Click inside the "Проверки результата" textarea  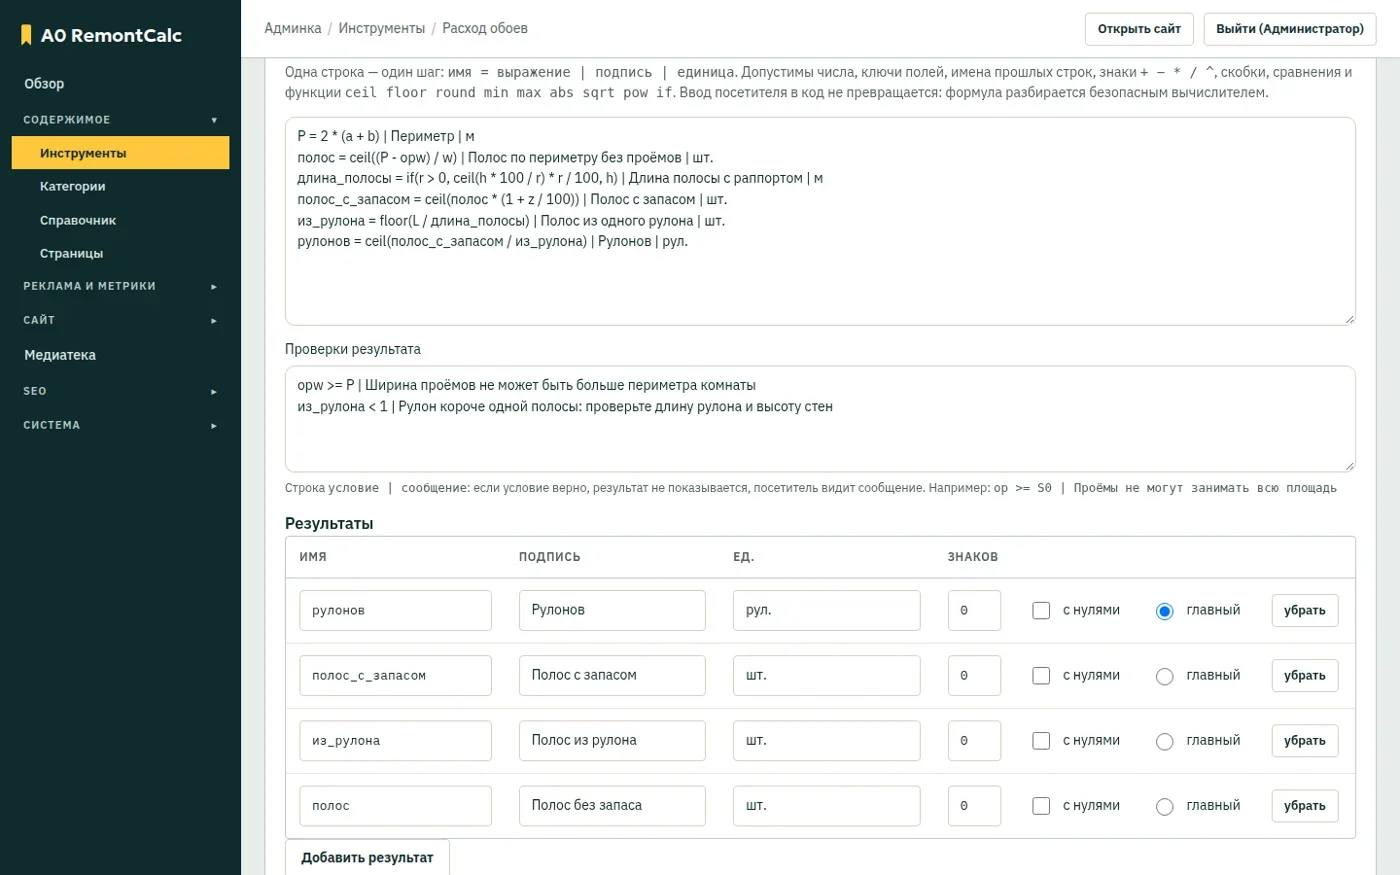[820, 419]
